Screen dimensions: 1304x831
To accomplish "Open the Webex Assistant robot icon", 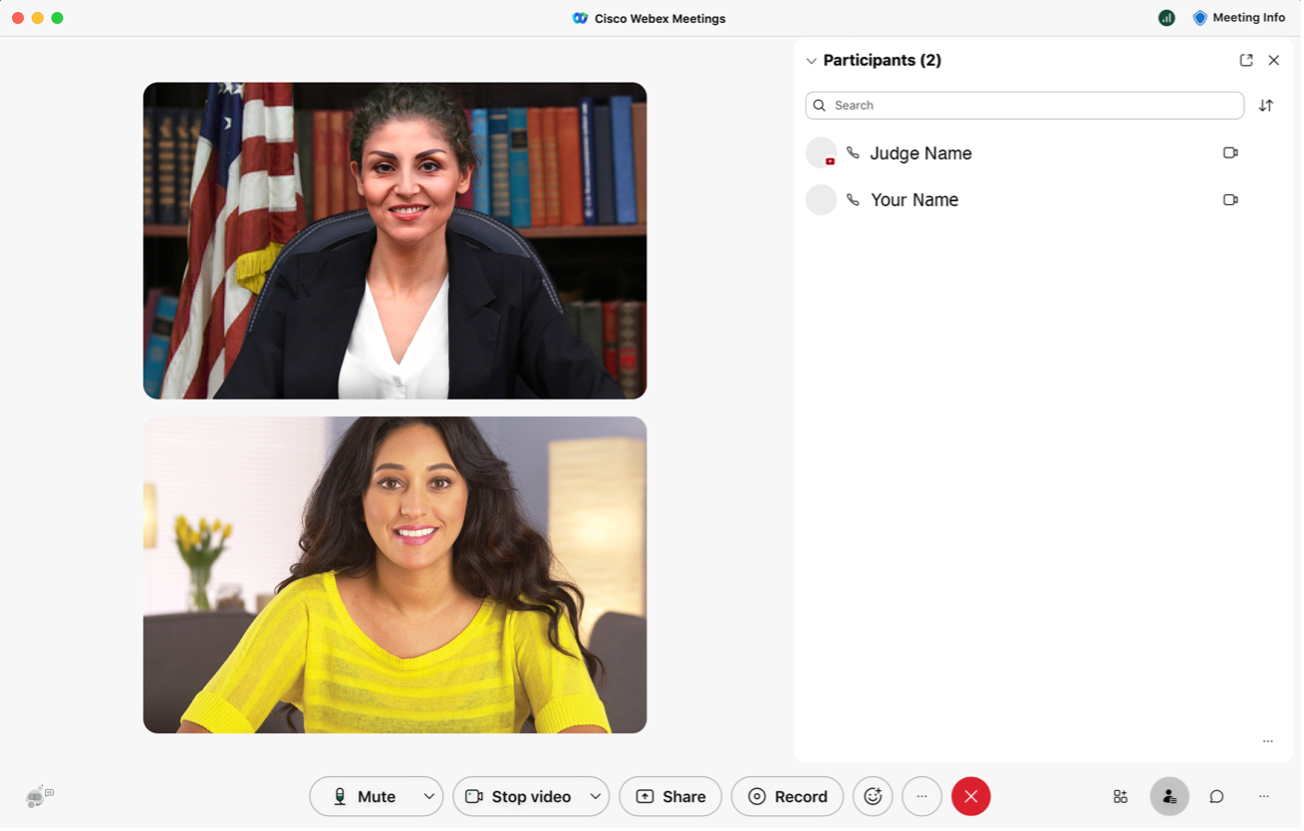I will (x=39, y=796).
